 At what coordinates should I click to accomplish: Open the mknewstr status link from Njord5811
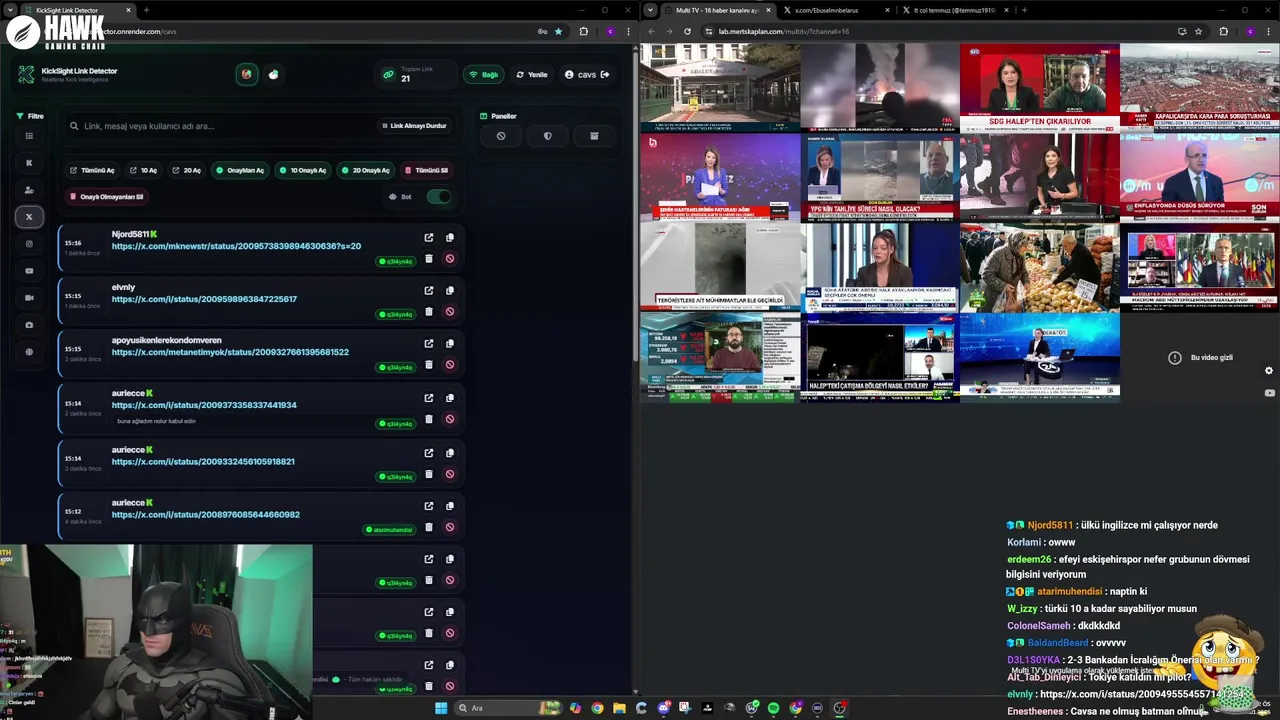point(236,246)
